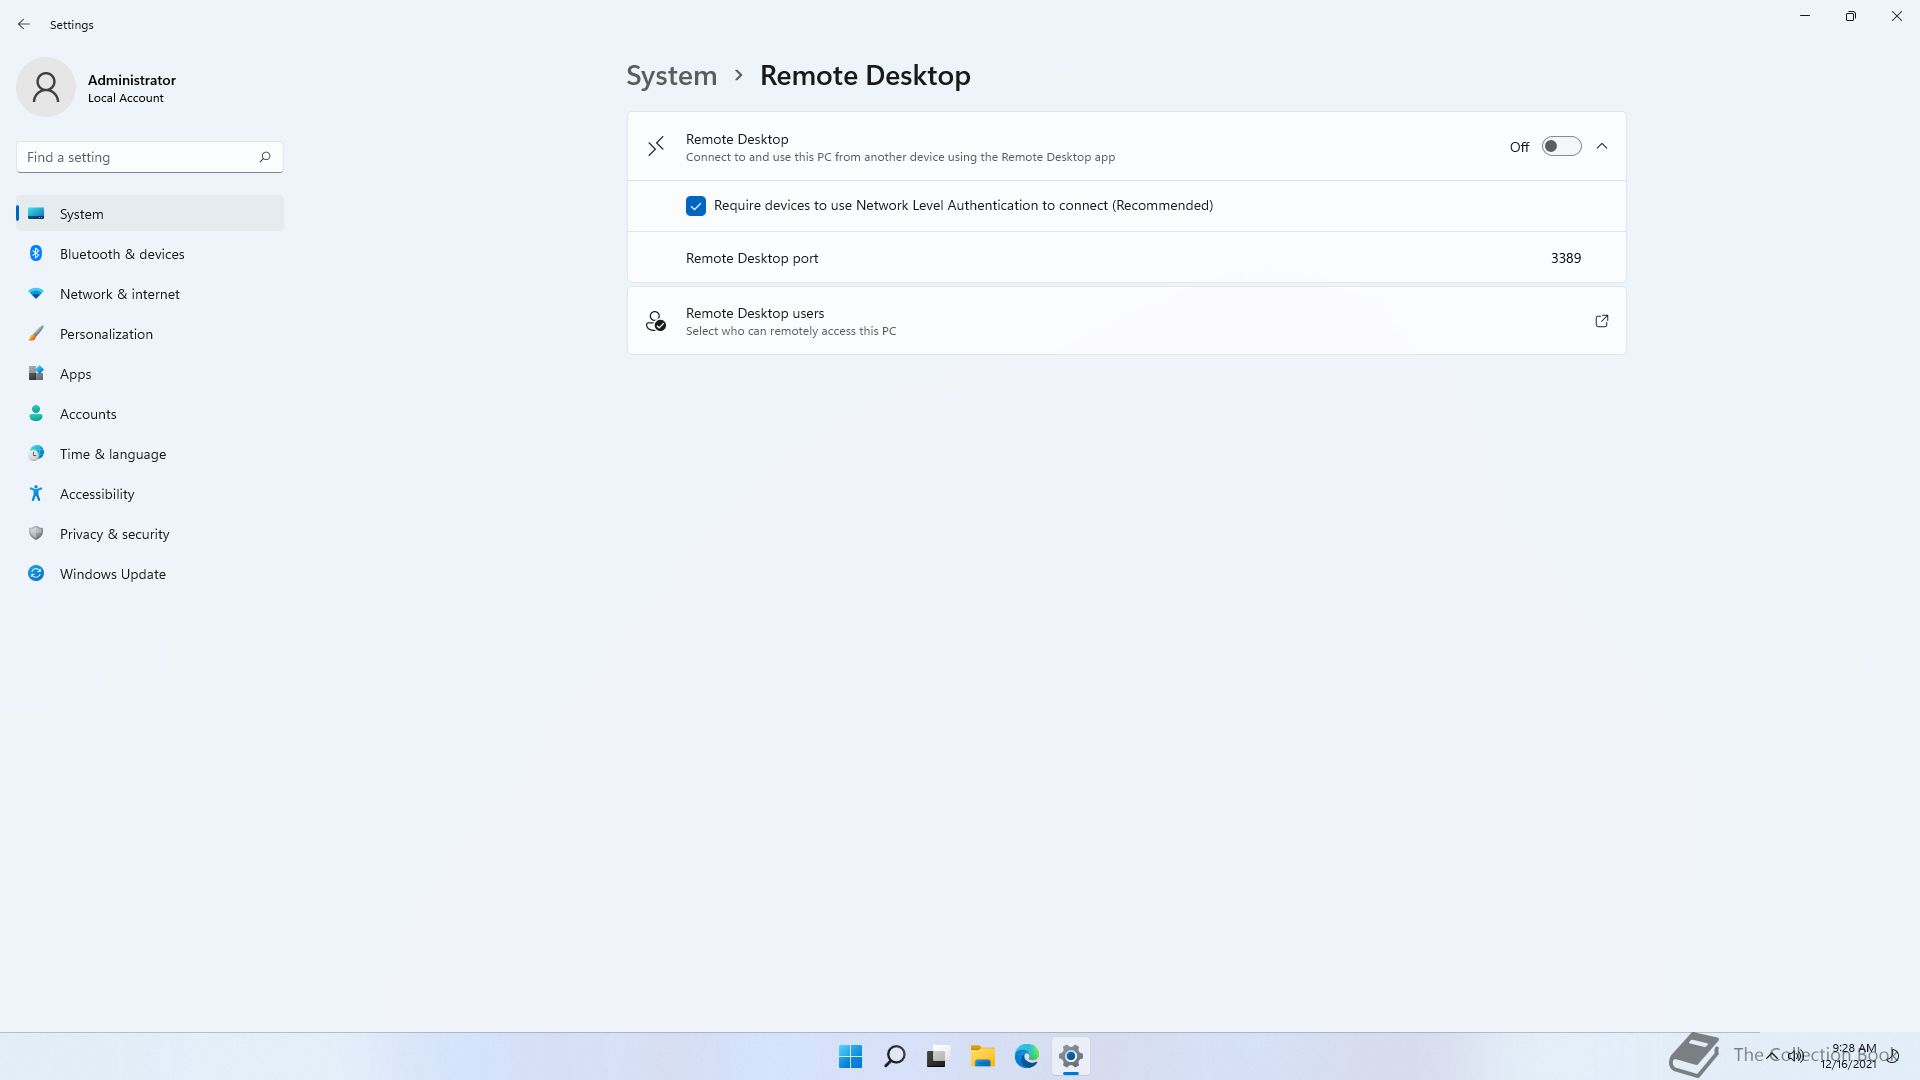This screenshot has height=1080, width=1920.
Task: Toggle the Remote Desktop switch on
Action: click(1560, 147)
